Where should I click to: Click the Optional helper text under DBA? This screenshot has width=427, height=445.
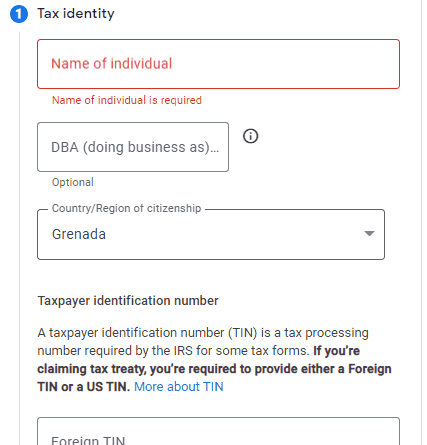tap(73, 182)
